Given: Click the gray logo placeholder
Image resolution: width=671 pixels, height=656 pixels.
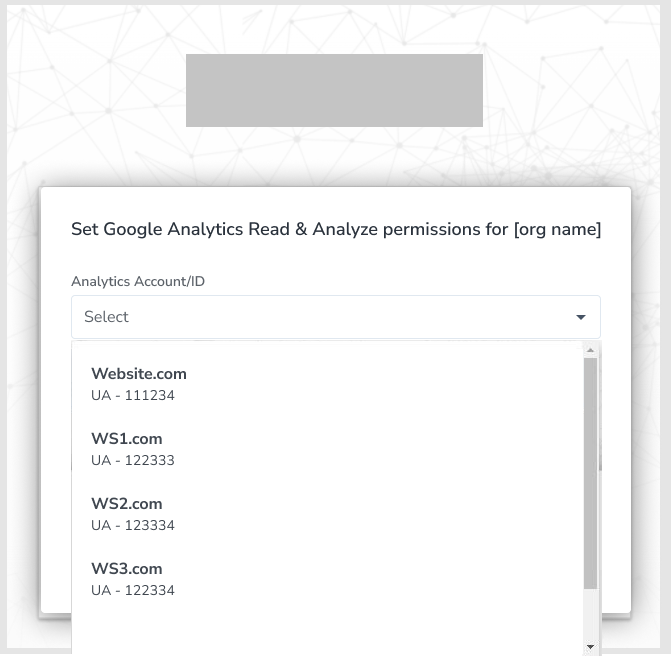Looking at the screenshot, I should pos(334,90).
